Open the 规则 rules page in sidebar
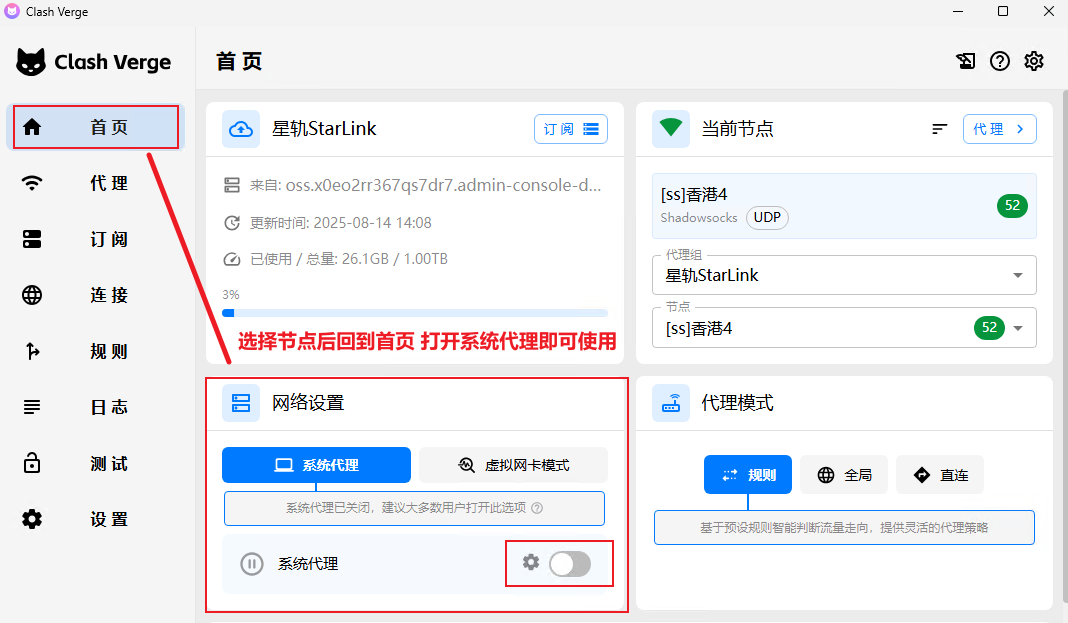The width and height of the screenshot is (1068, 623). (x=95, y=351)
